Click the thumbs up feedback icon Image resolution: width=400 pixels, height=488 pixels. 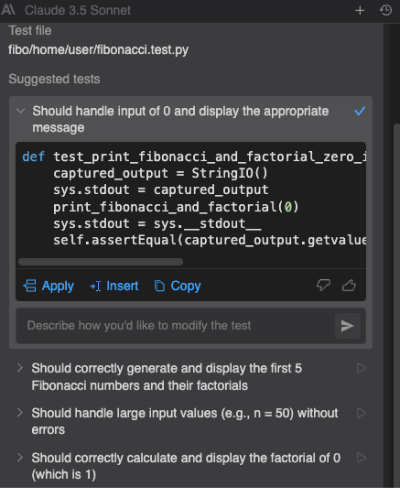(x=349, y=285)
